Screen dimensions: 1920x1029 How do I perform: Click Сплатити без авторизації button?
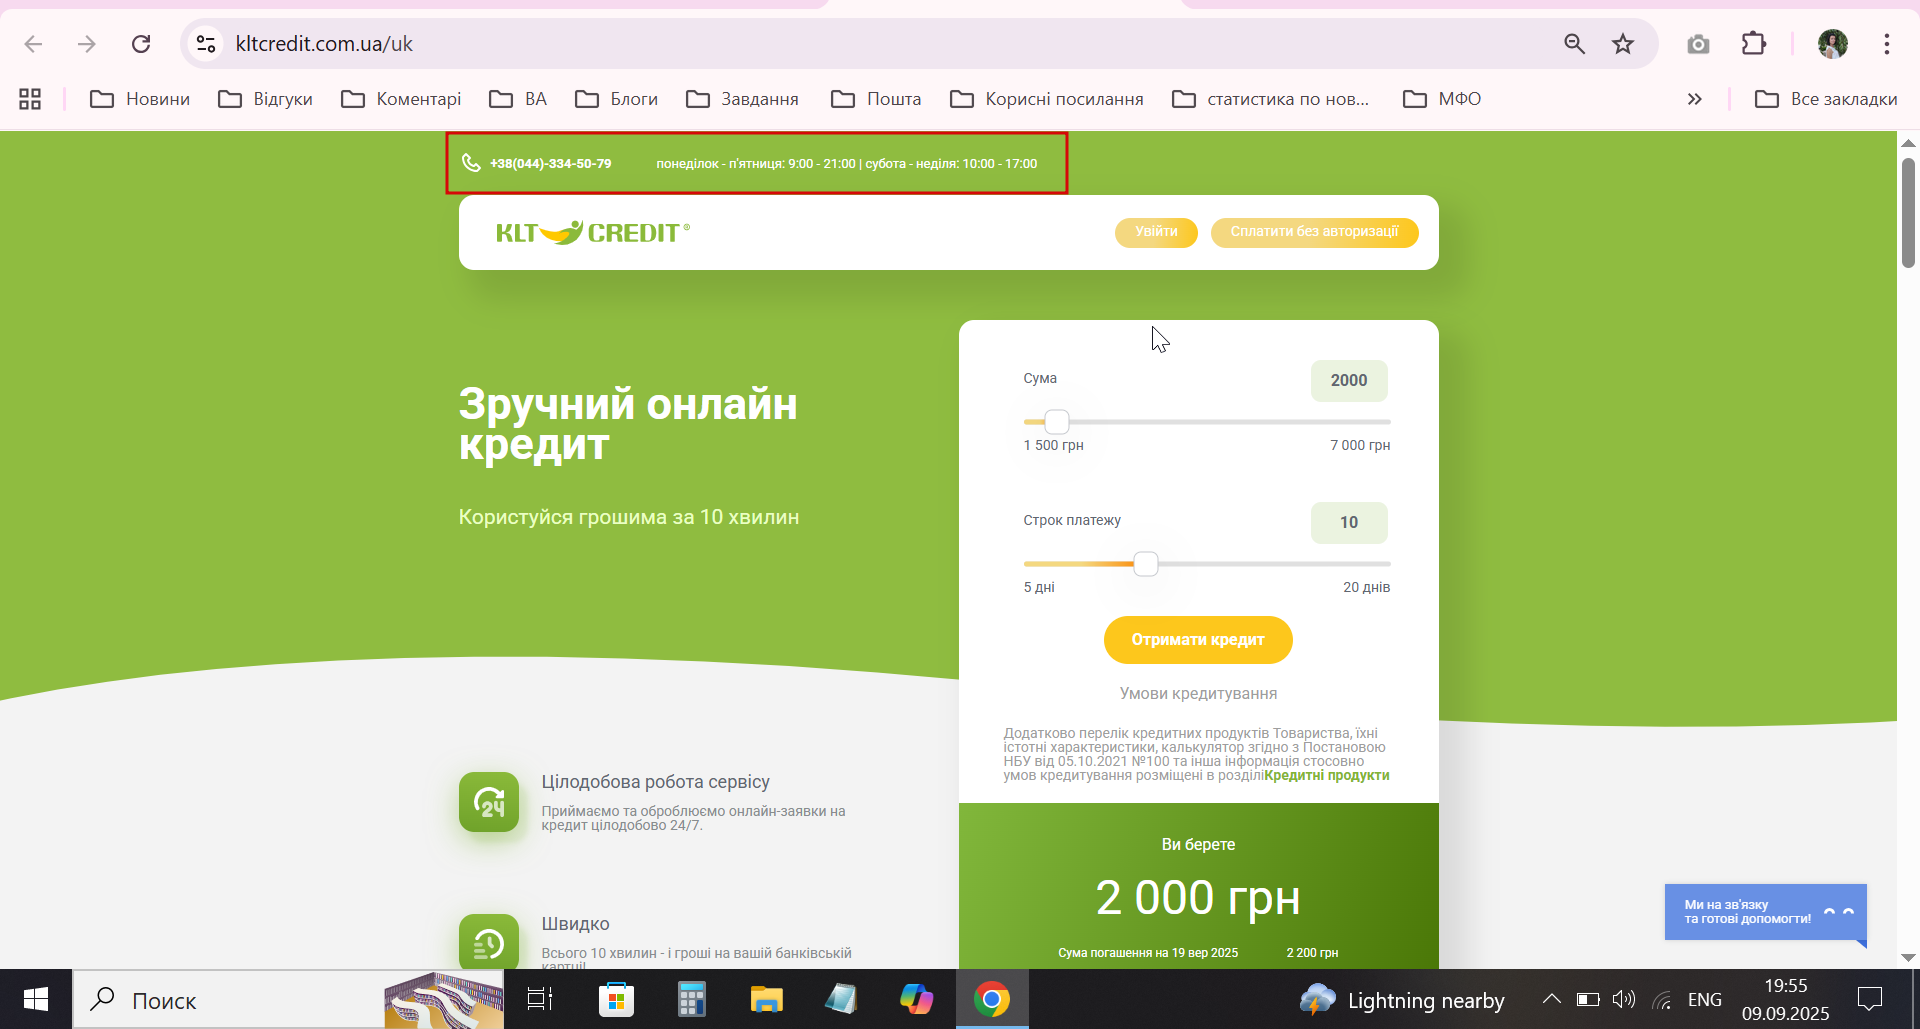pos(1314,232)
